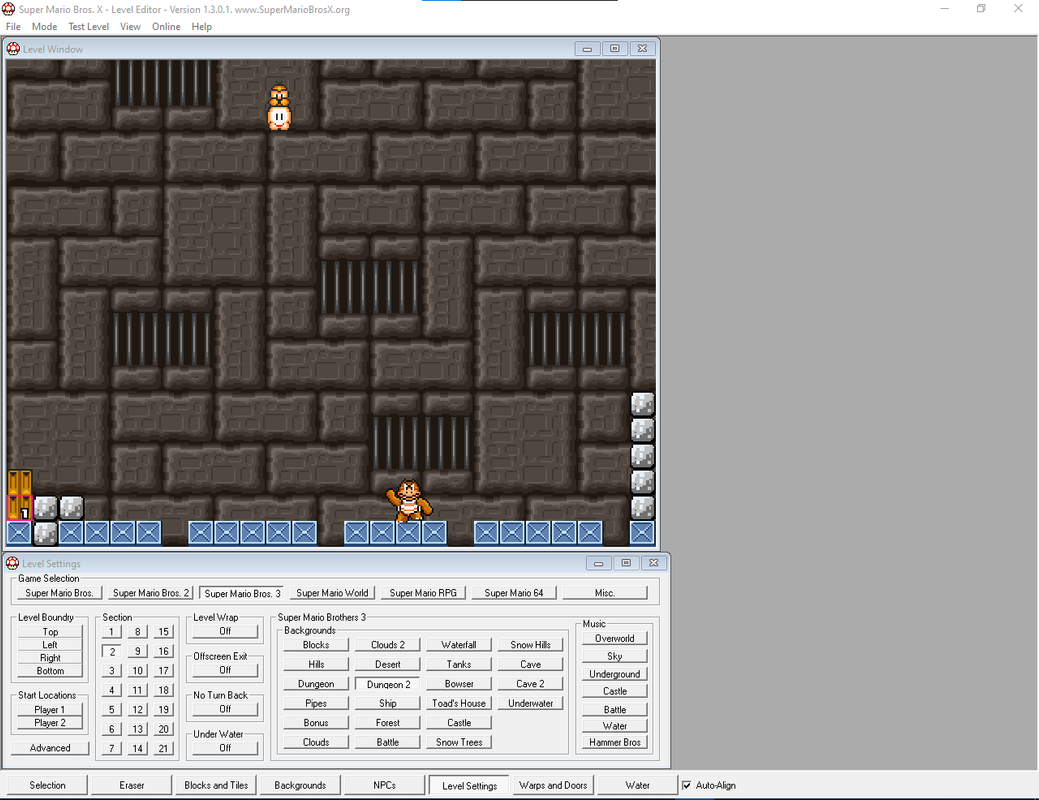This screenshot has height=800, width=1039.
Task: Toggle No Turn Back Off button
Action: [x=225, y=709]
